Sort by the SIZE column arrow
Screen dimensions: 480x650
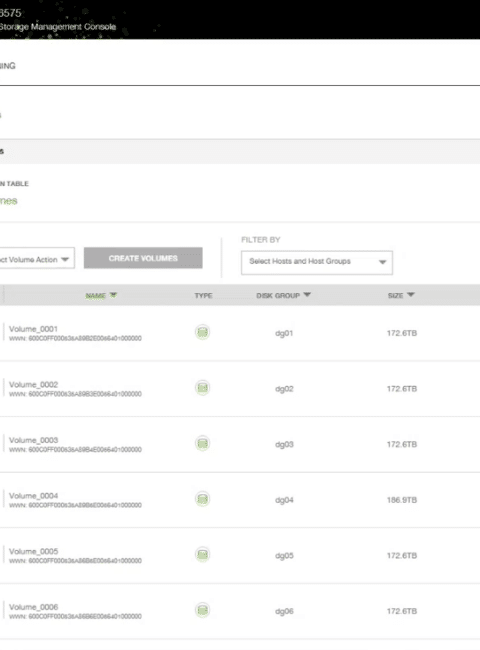pos(410,295)
